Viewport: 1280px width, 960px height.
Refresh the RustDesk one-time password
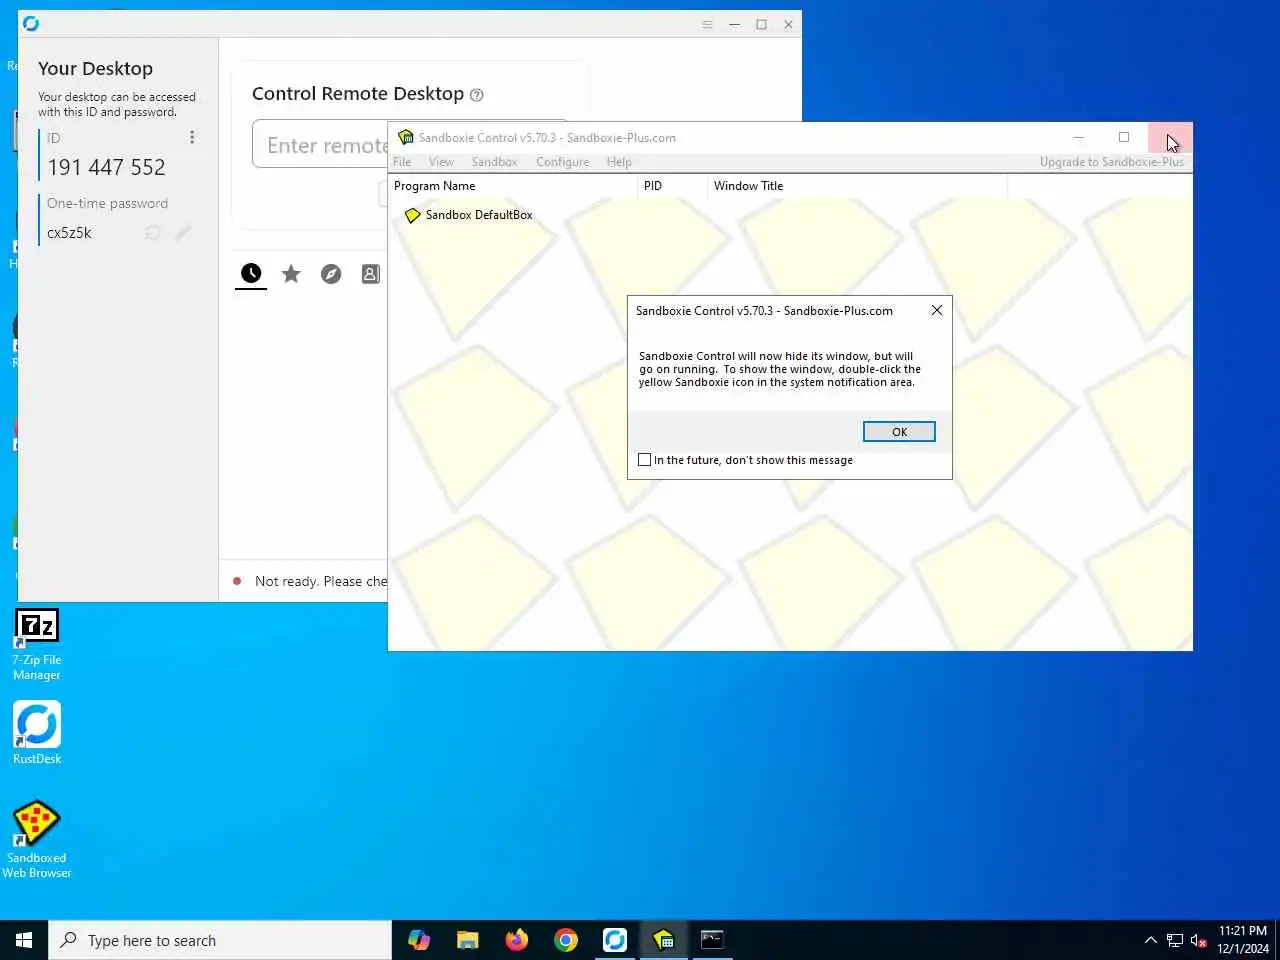[153, 233]
